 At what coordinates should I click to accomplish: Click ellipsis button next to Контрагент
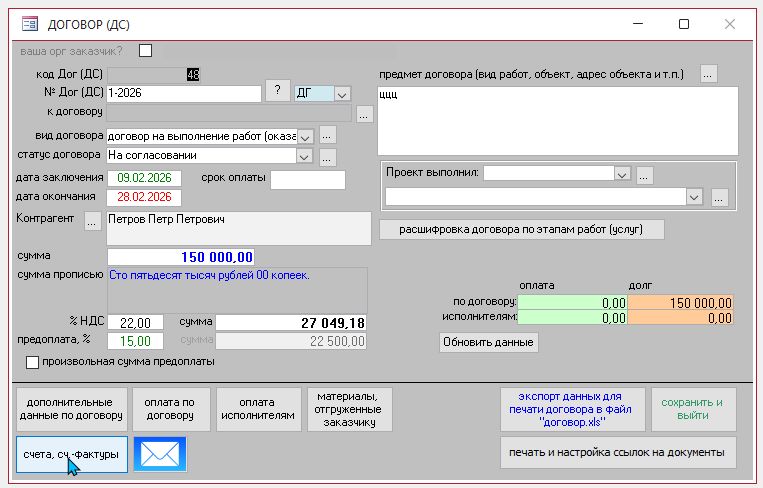click(93, 222)
